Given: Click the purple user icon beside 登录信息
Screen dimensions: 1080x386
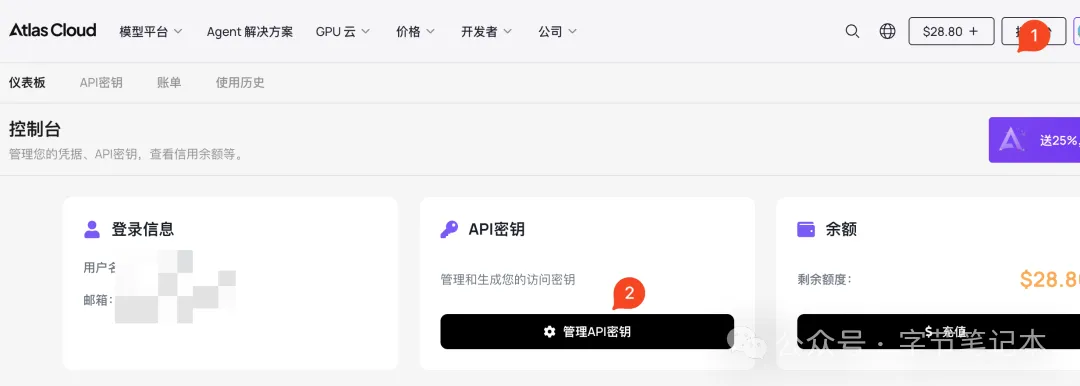Looking at the screenshot, I should (x=92, y=230).
